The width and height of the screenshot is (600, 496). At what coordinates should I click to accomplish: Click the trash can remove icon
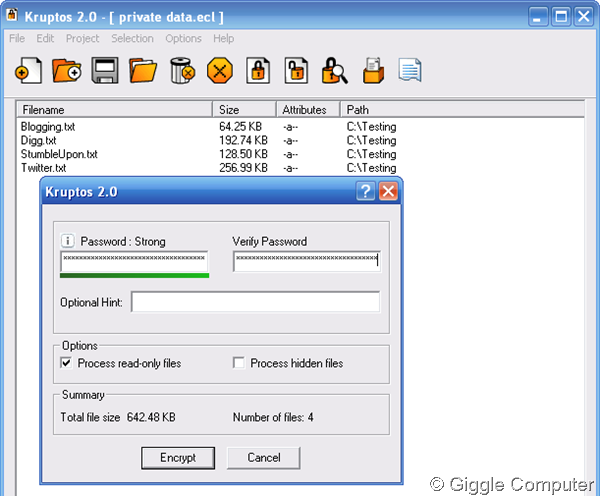tap(182, 70)
